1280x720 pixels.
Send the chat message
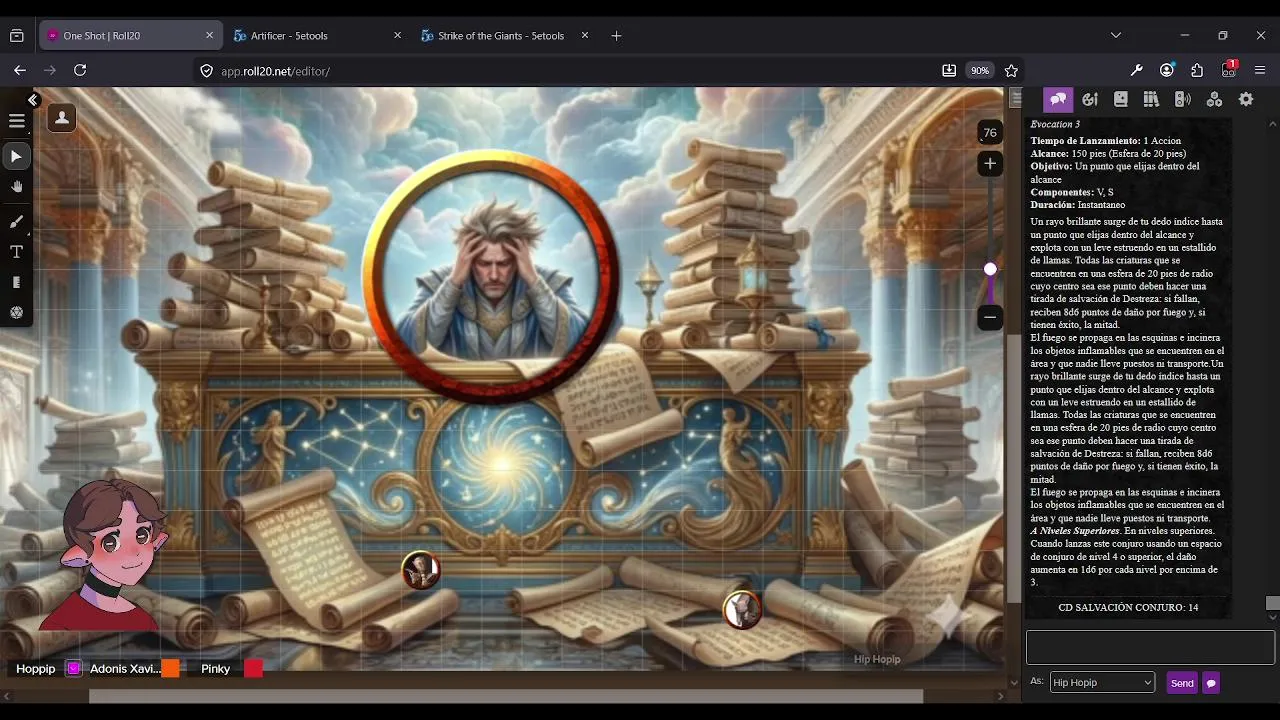pyautogui.click(x=1182, y=683)
